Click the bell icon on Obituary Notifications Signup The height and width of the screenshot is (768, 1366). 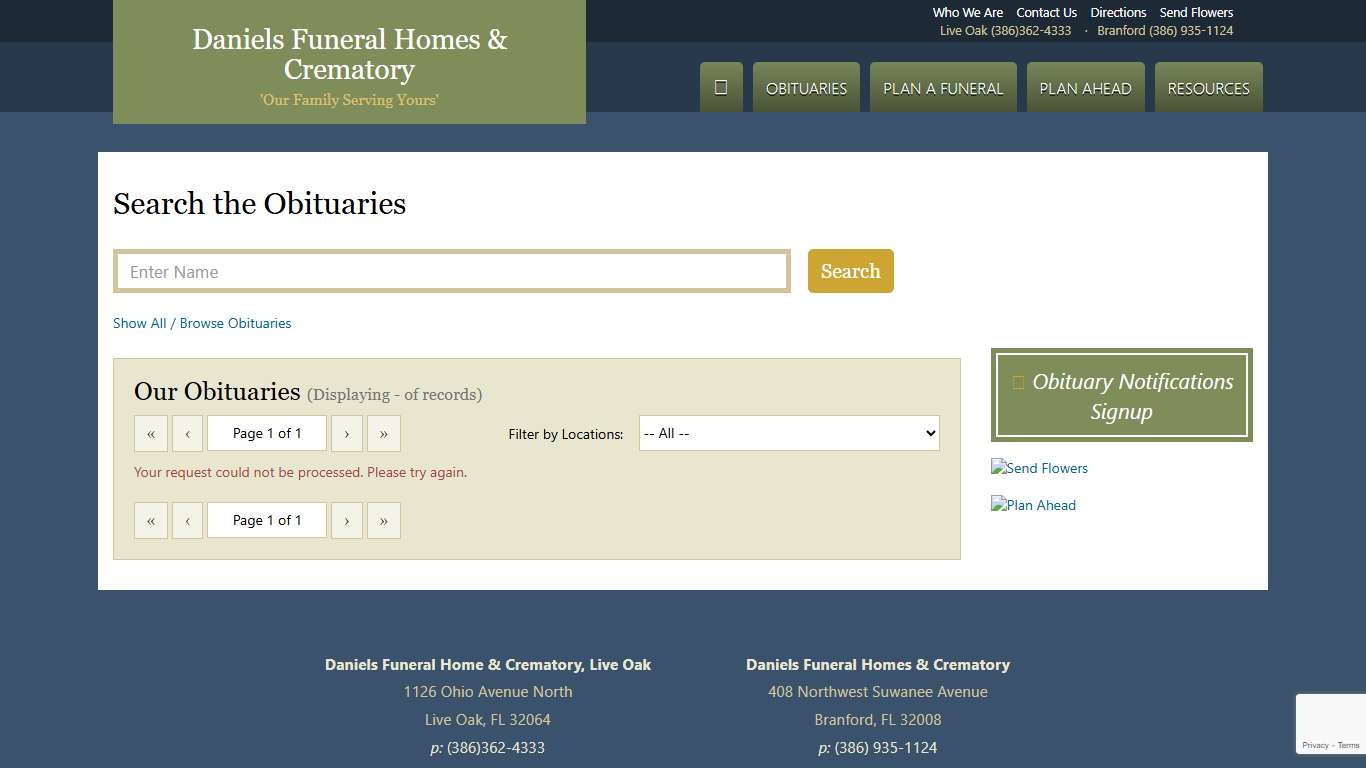(x=1018, y=381)
